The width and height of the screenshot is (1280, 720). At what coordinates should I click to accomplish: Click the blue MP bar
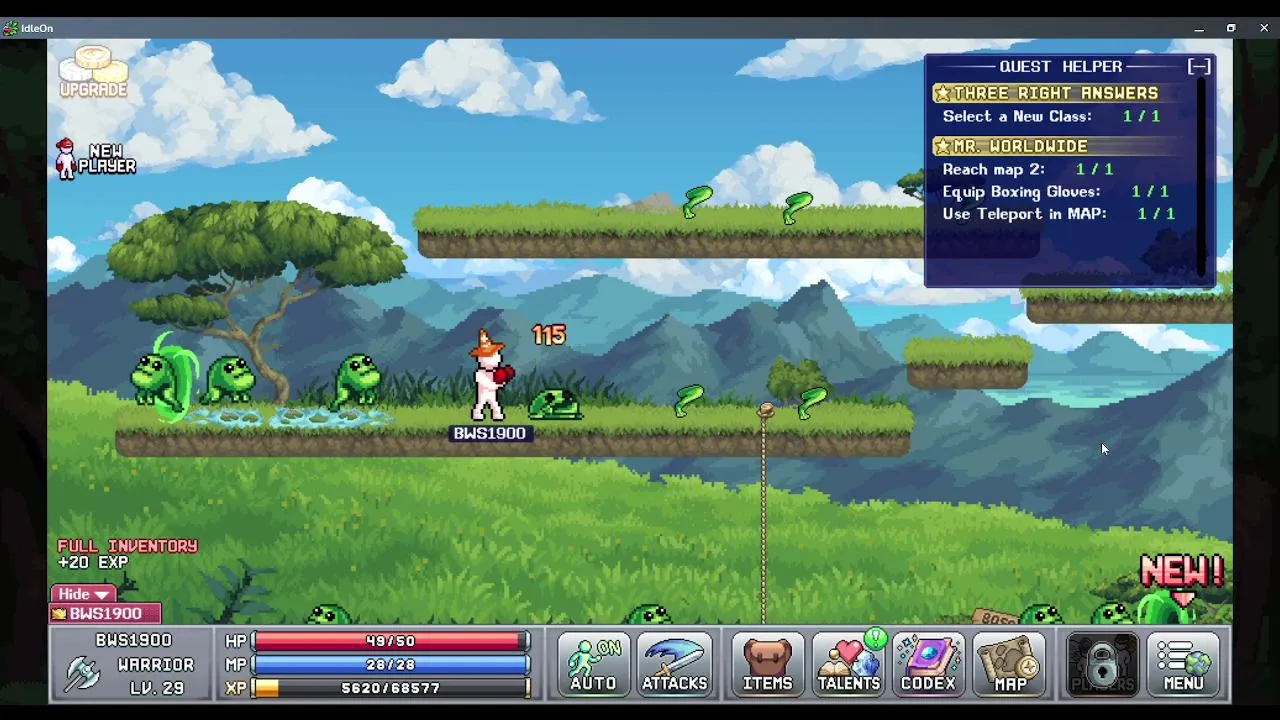click(x=391, y=664)
